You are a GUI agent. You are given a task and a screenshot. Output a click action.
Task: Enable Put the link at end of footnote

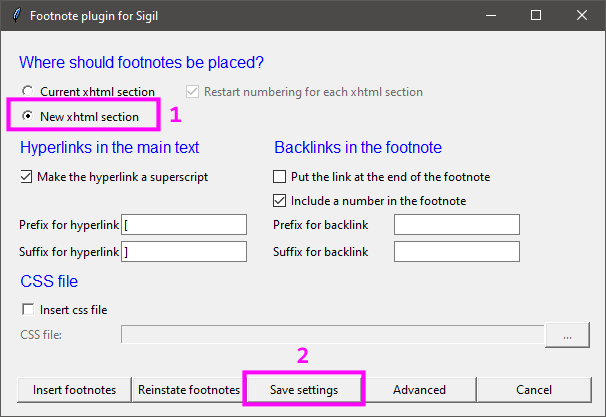pos(280,177)
